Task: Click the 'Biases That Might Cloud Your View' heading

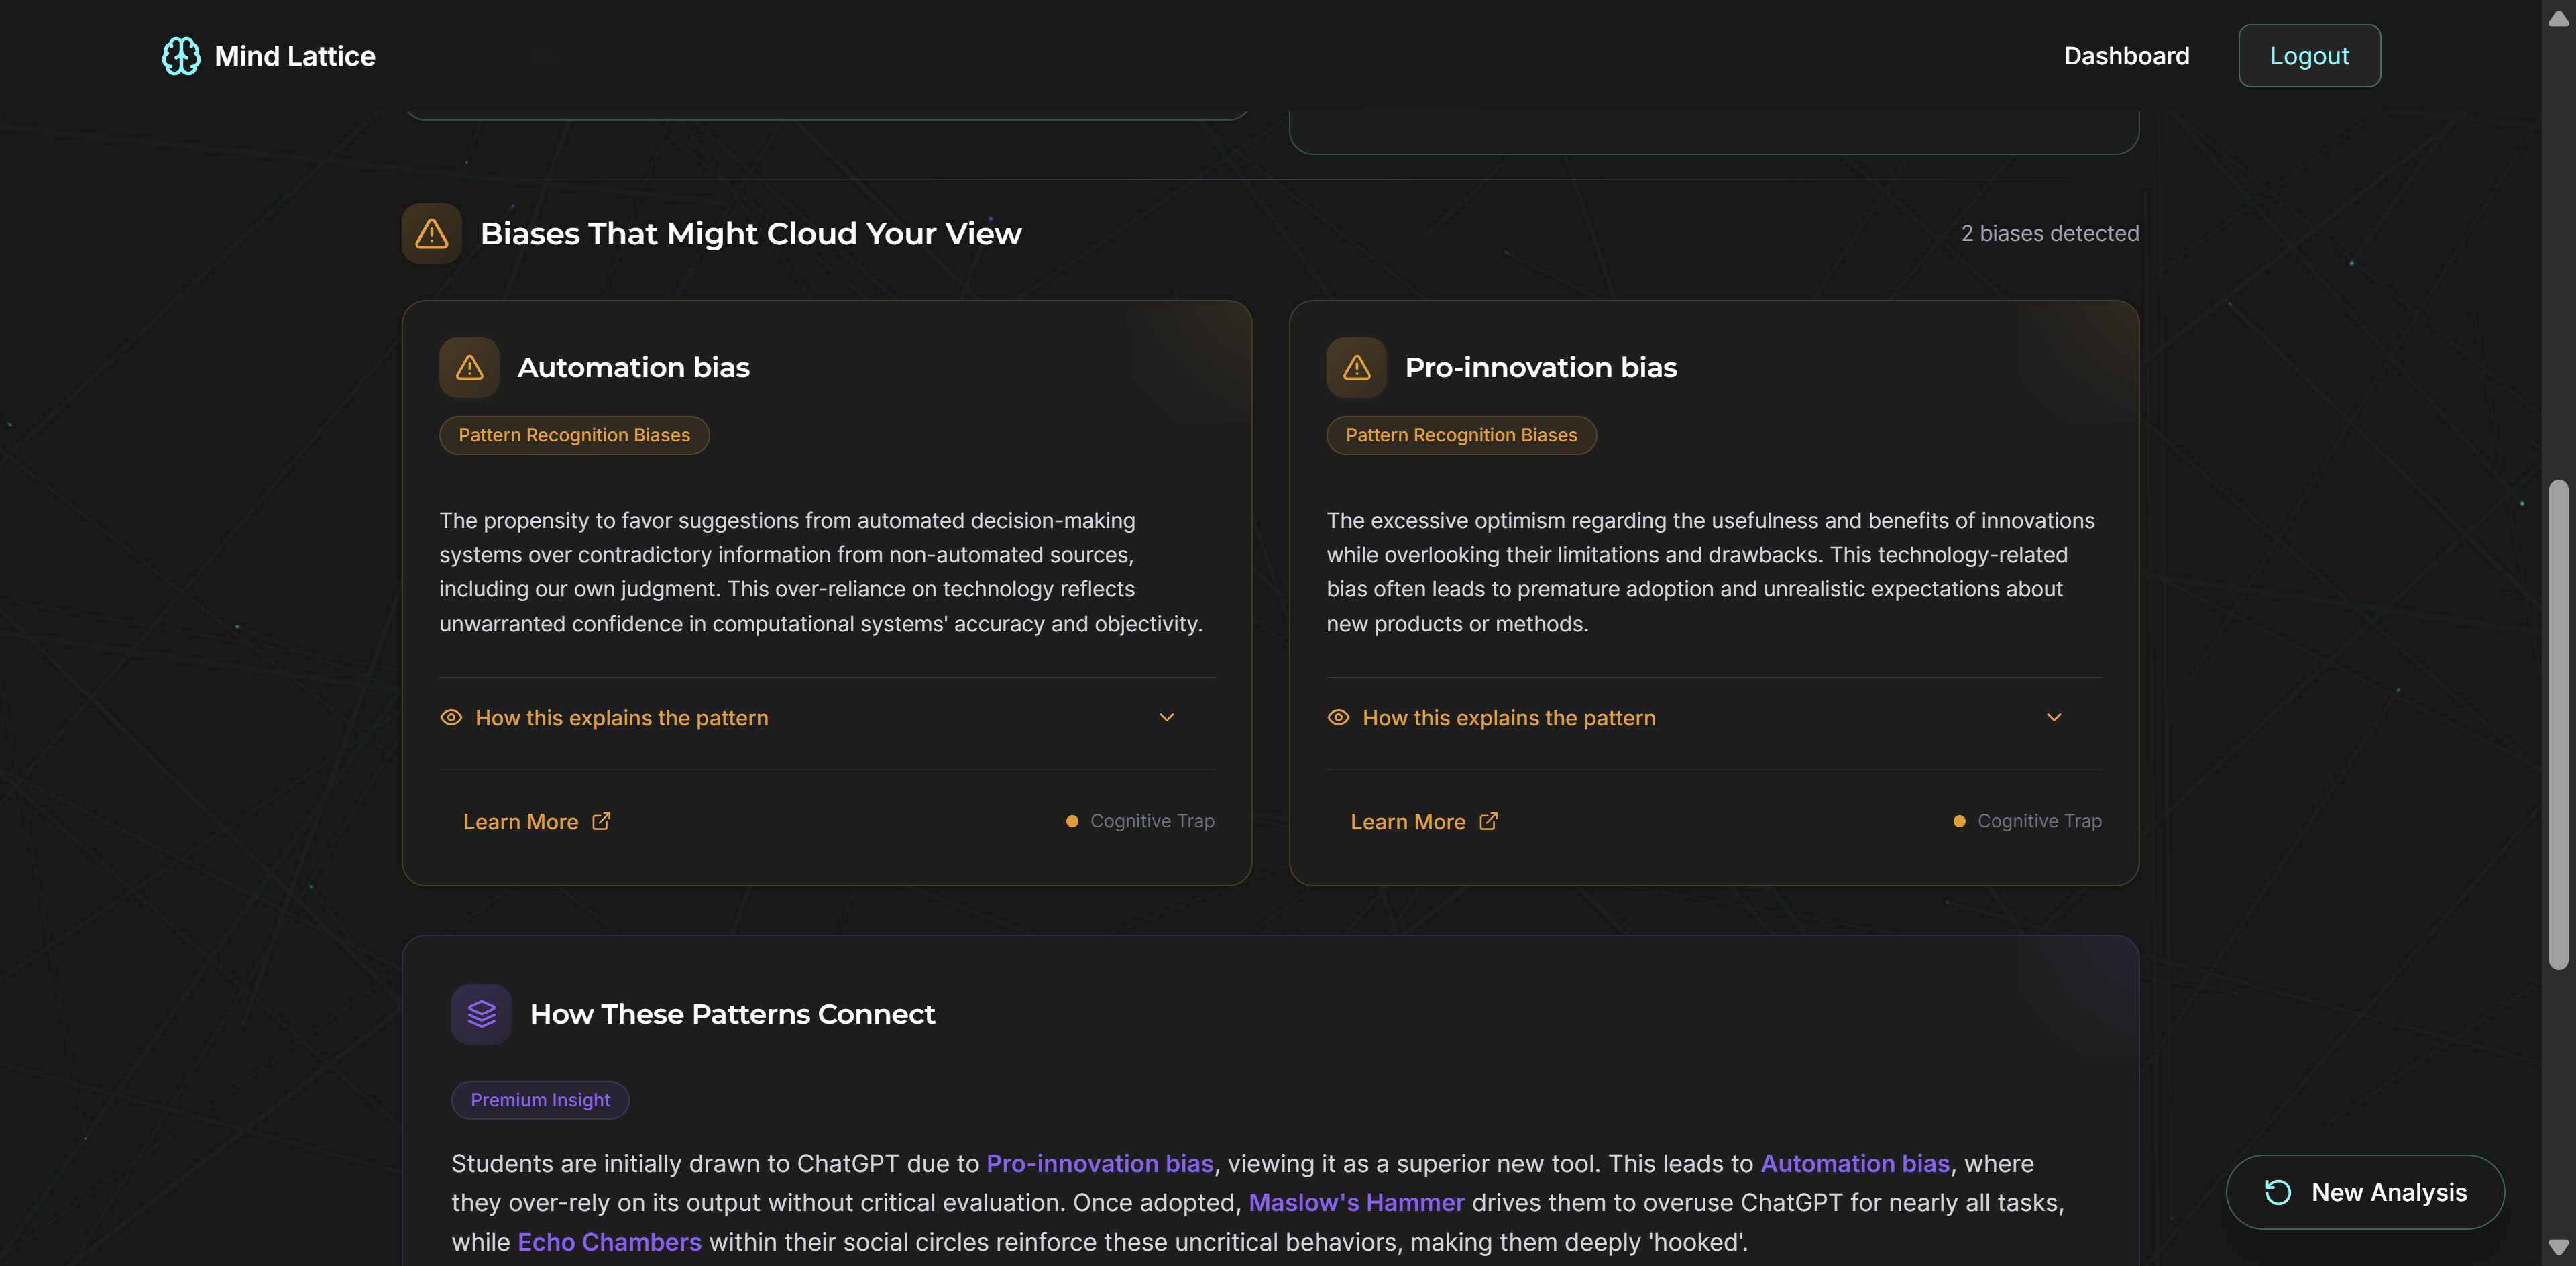Action: click(750, 233)
